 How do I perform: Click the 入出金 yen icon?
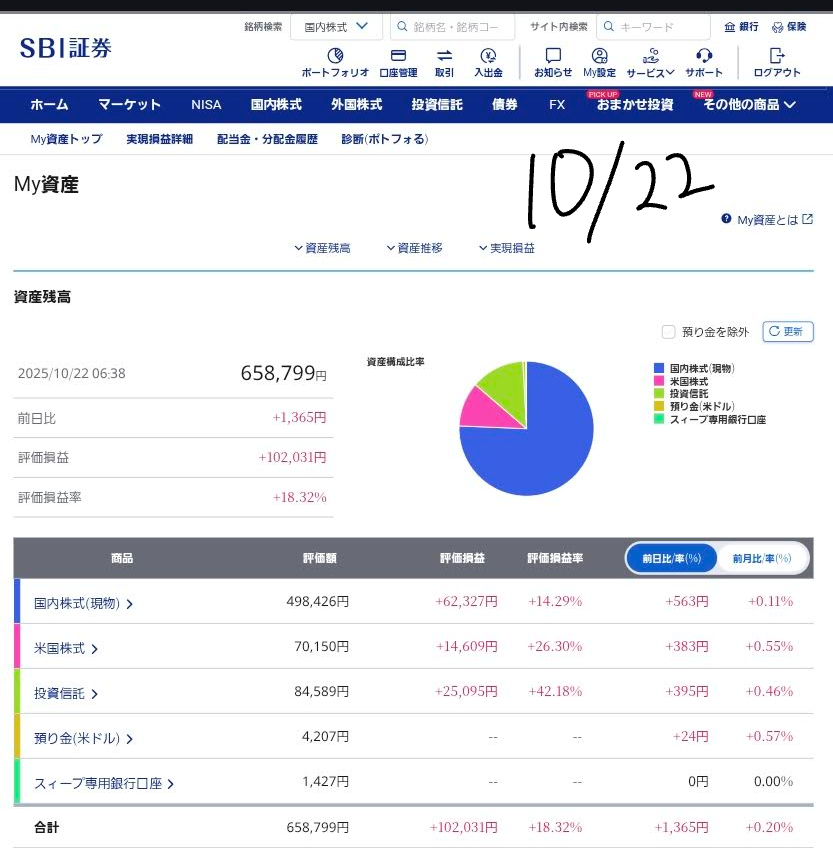coord(488,56)
